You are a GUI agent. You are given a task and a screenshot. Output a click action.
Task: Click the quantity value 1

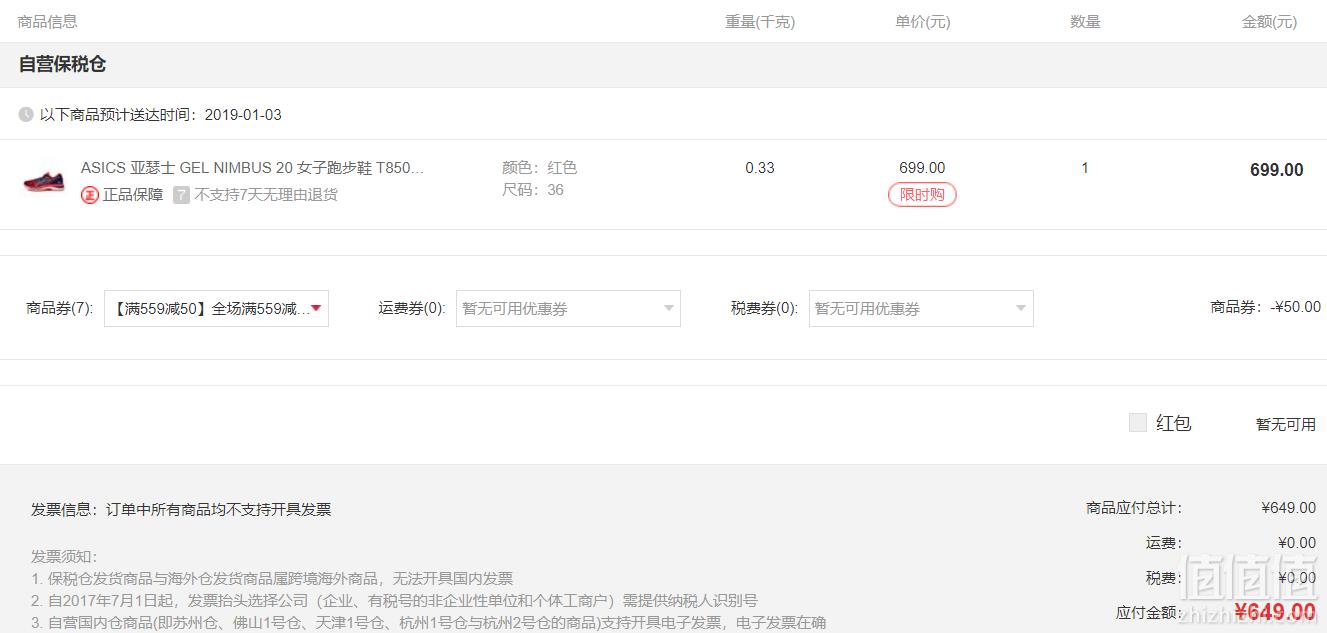point(1085,168)
